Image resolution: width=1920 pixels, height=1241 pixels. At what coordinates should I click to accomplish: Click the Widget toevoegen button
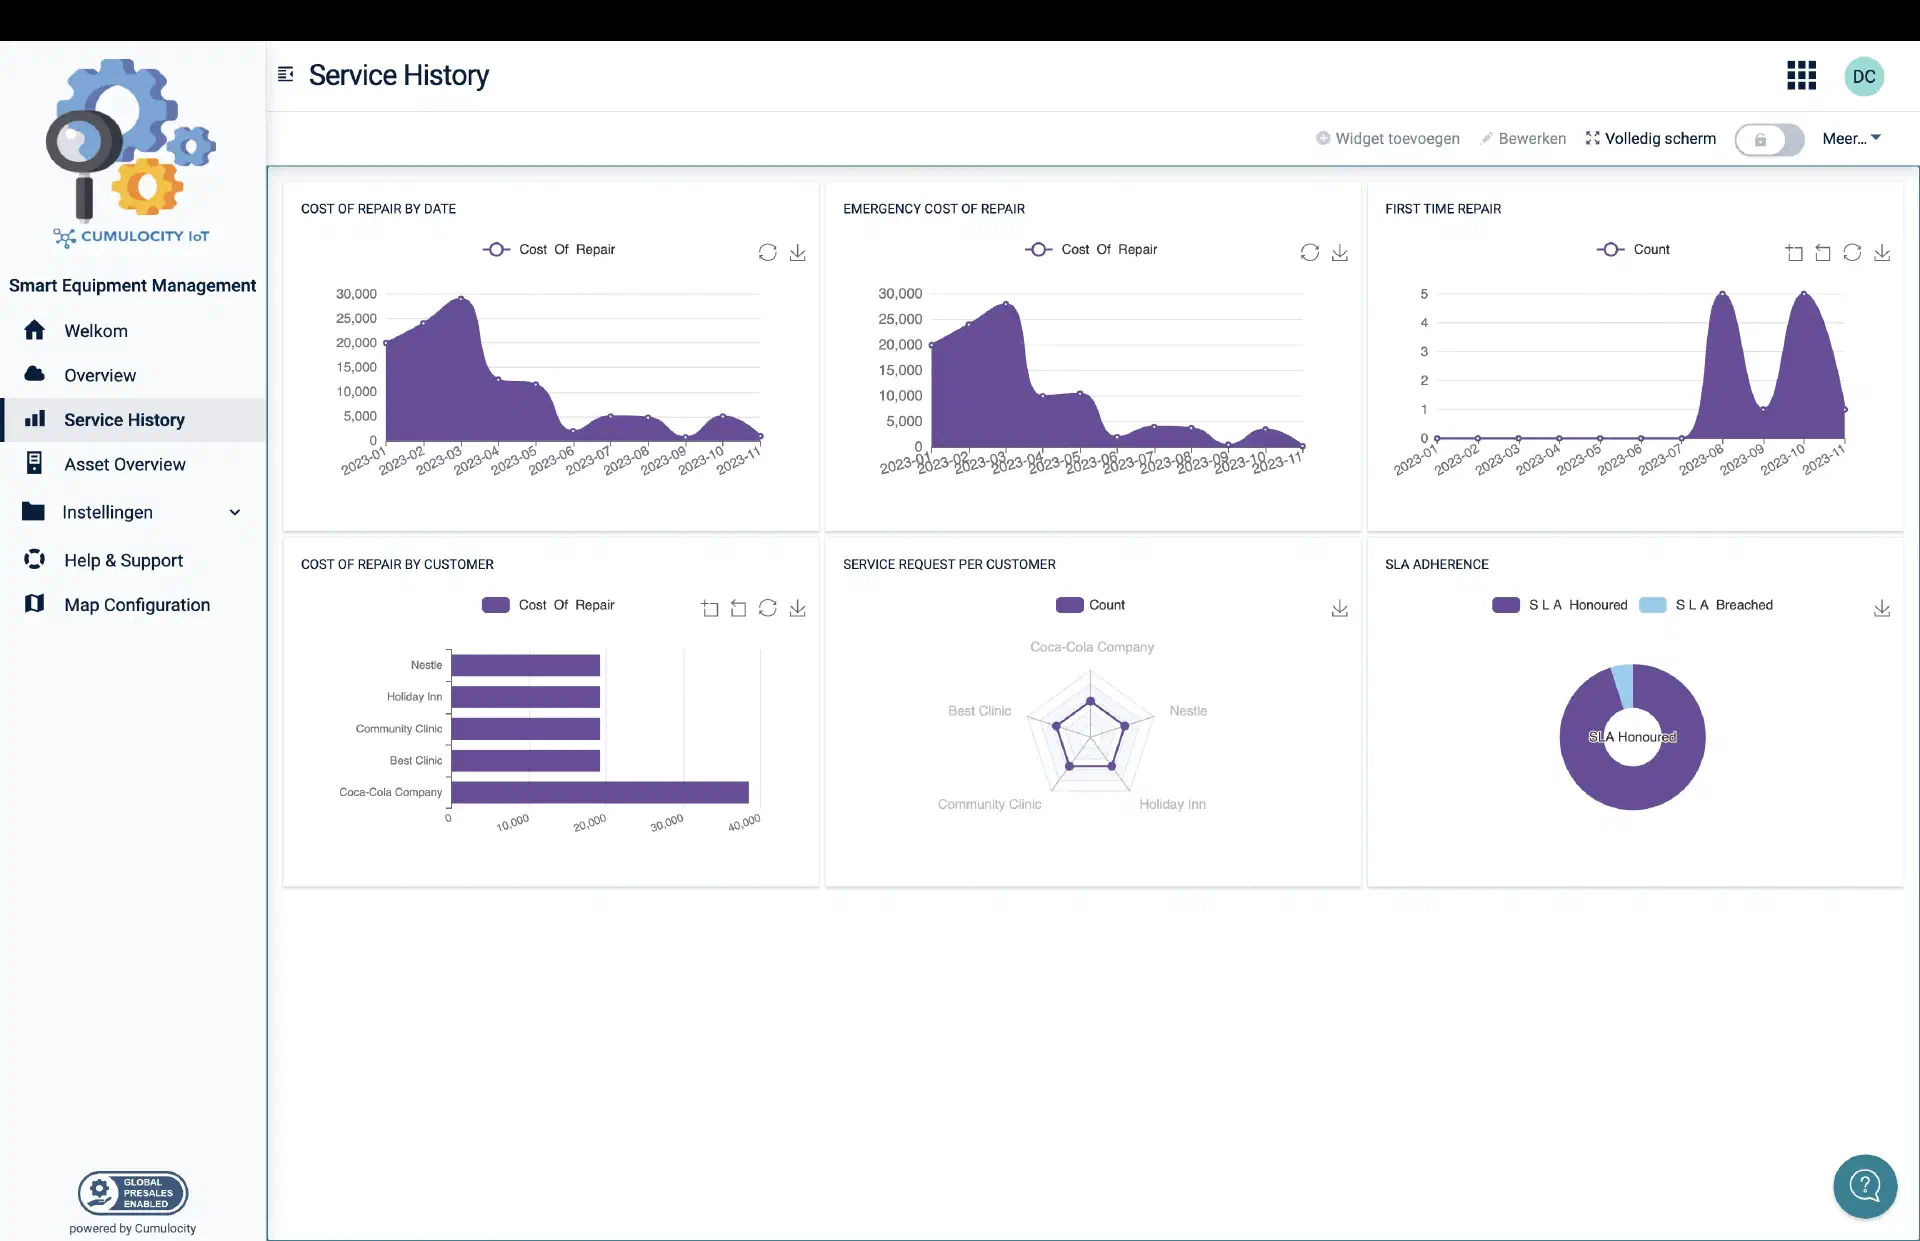tap(1388, 139)
